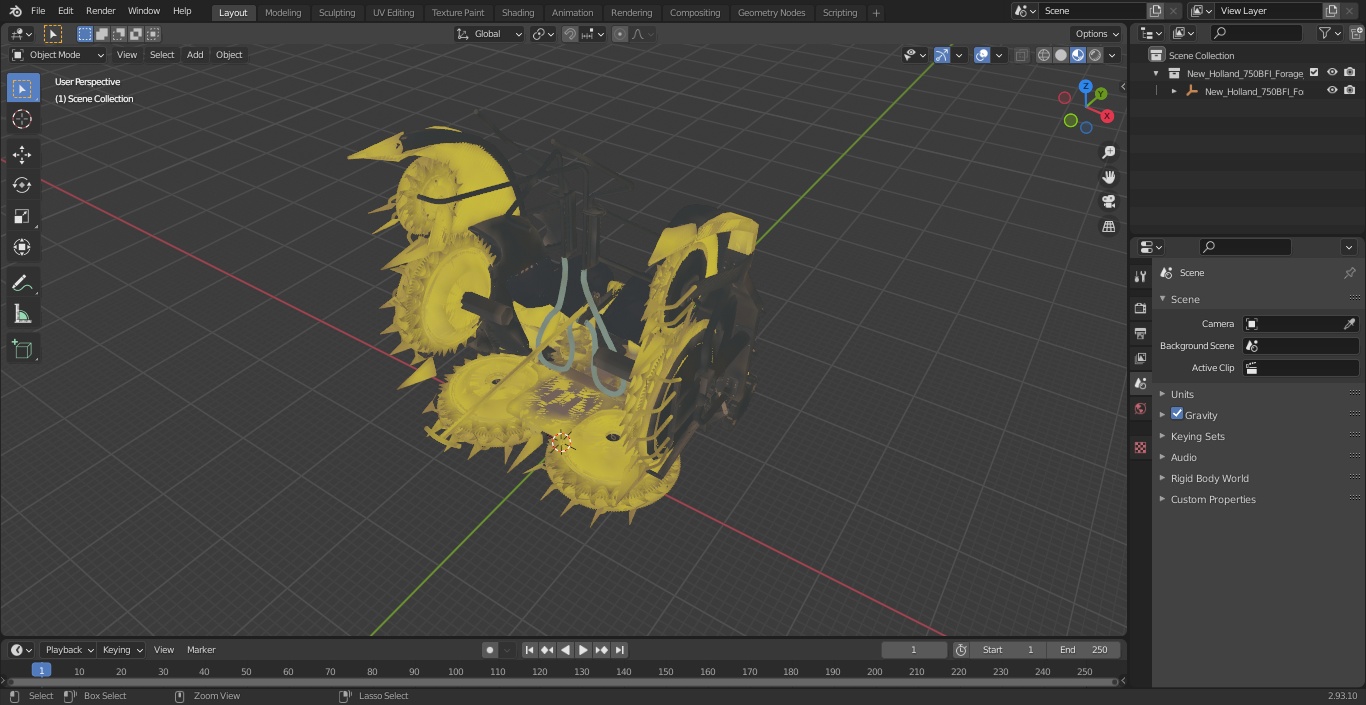Switch to wireframe viewport shading
The image size is (1366, 705).
(1044, 55)
